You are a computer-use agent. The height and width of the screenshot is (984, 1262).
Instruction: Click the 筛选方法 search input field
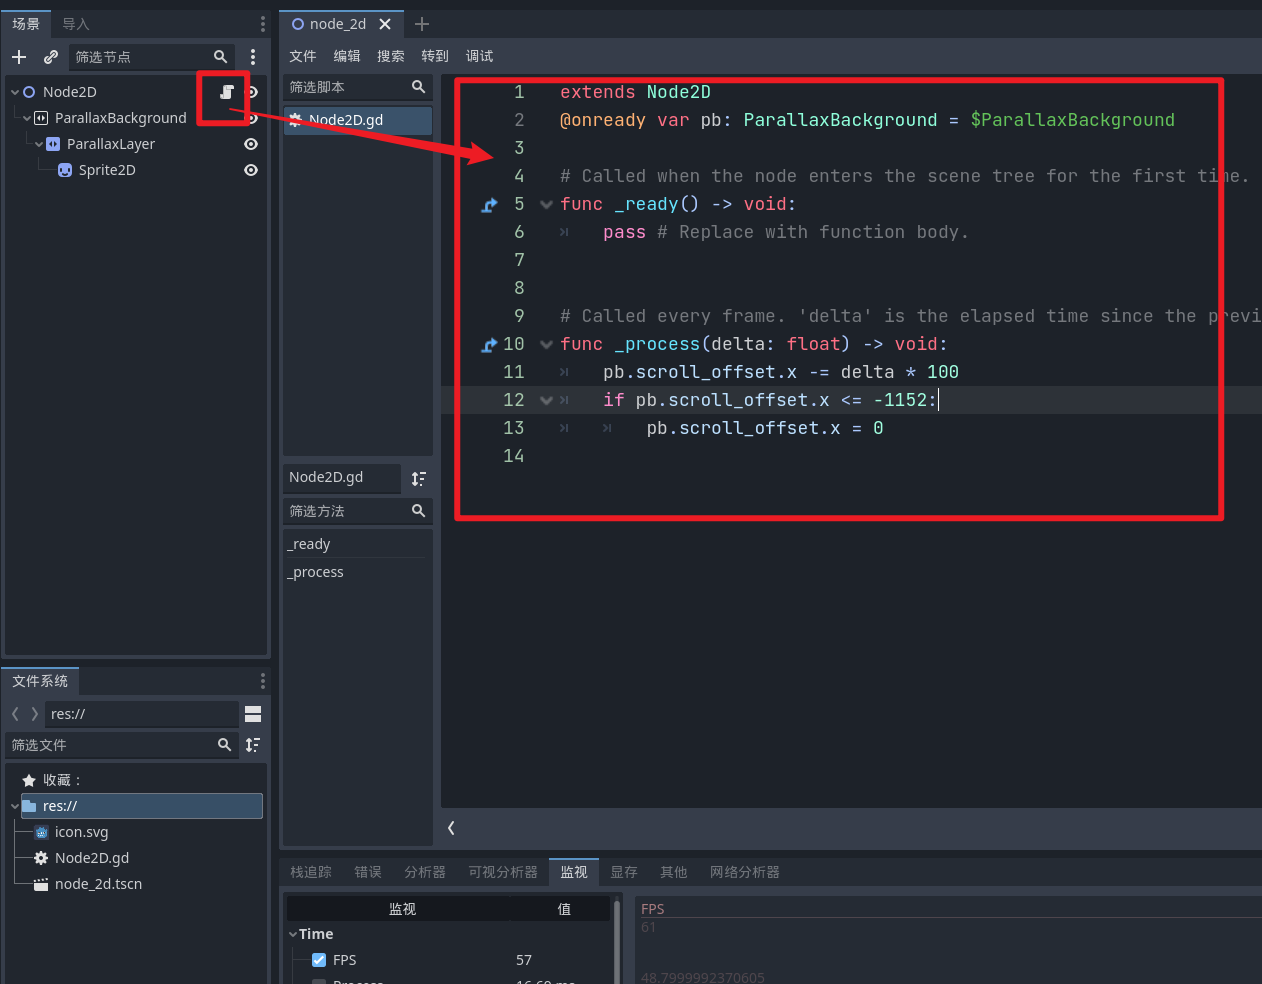click(345, 511)
